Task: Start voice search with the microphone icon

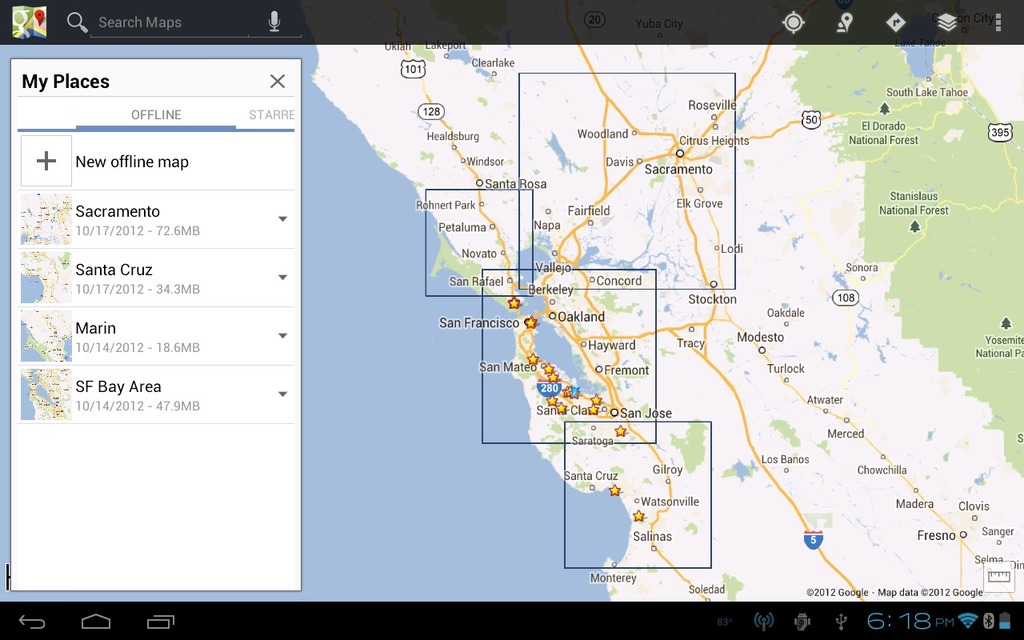Action: 274,22
